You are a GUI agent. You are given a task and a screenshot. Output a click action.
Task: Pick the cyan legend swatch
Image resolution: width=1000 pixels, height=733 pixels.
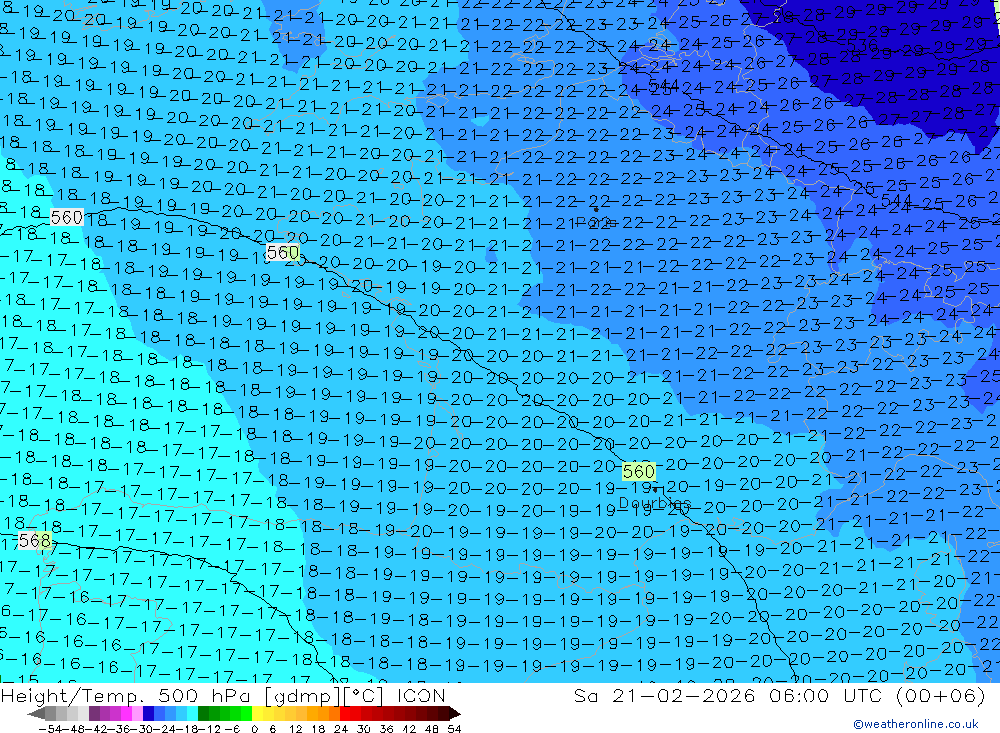point(192,713)
